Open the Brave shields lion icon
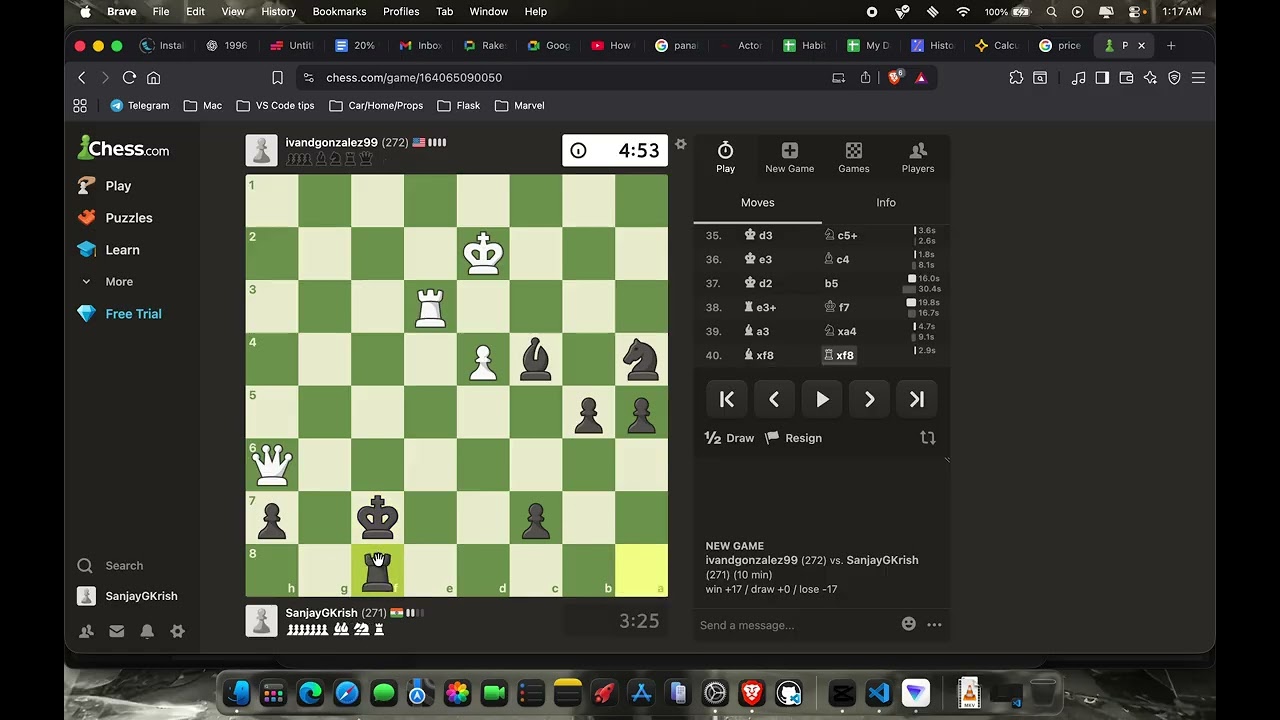 [895, 77]
